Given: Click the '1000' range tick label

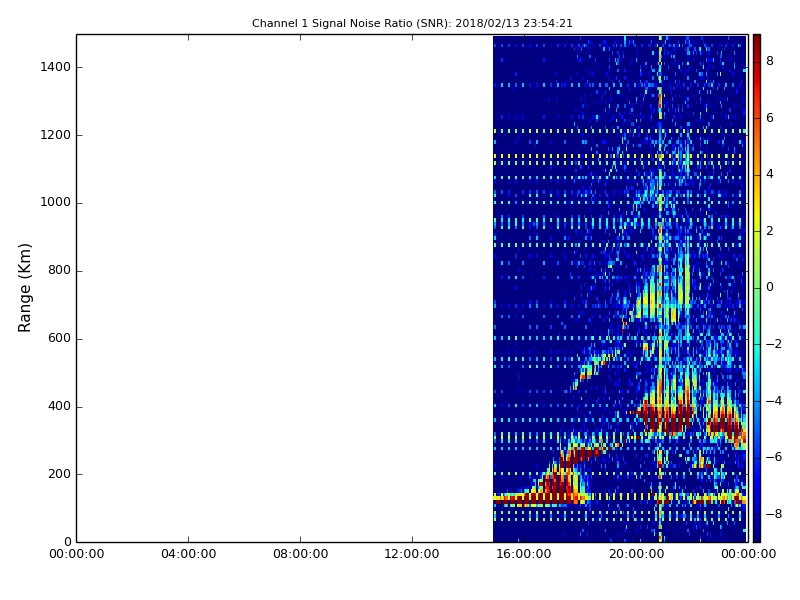Looking at the screenshot, I should (x=56, y=203).
